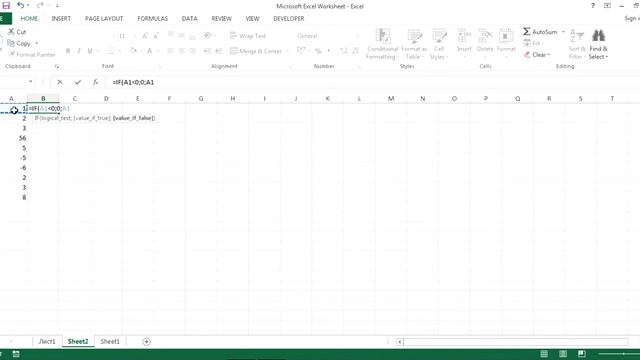Select the Format Painter brush
The image size is (640, 360).
pos(32,54)
